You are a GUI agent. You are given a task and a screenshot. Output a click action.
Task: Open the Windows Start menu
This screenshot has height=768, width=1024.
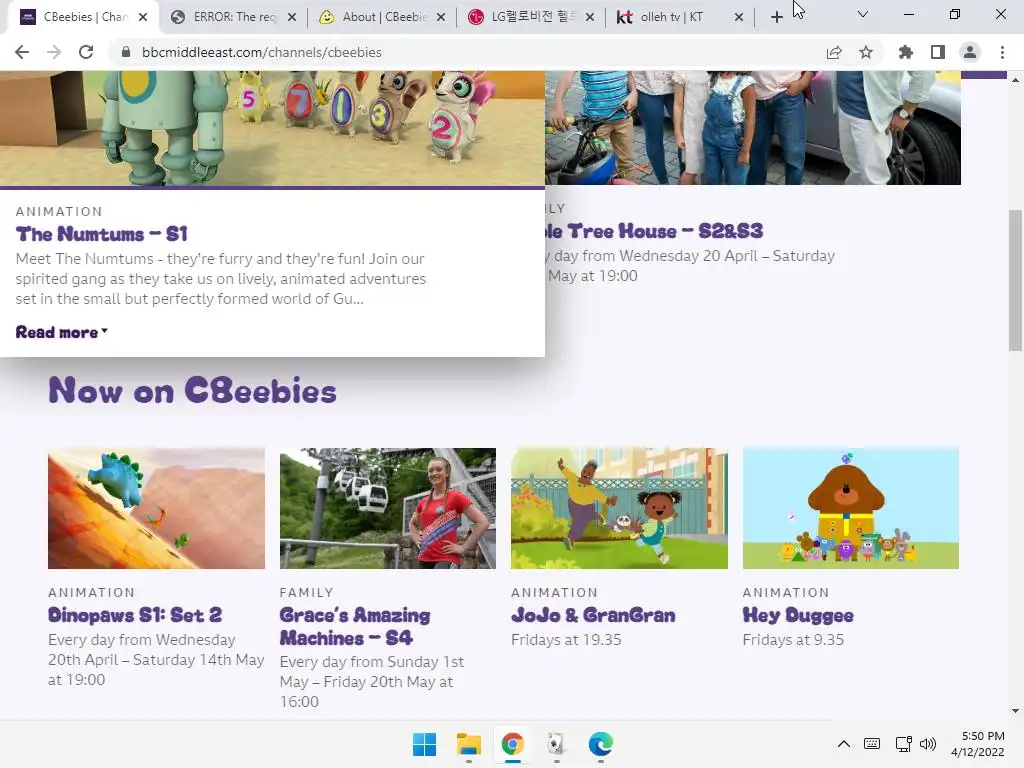point(424,744)
